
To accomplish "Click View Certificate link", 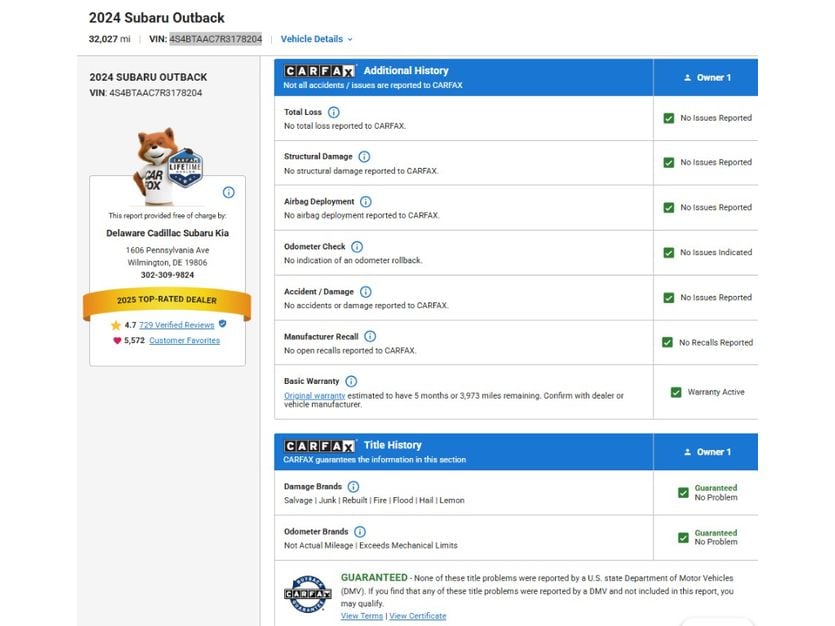I will (418, 616).
